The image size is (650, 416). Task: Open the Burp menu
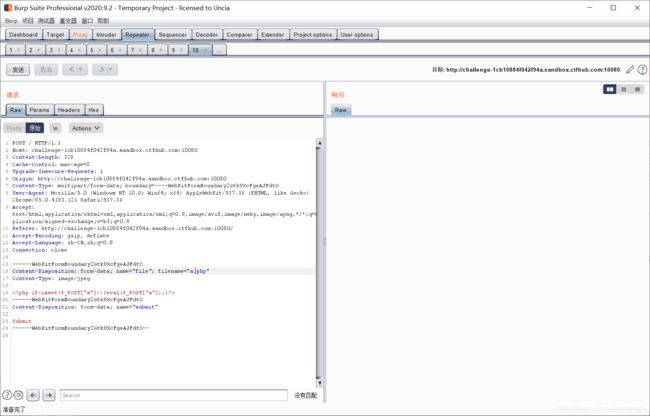pyautogui.click(x=11, y=21)
